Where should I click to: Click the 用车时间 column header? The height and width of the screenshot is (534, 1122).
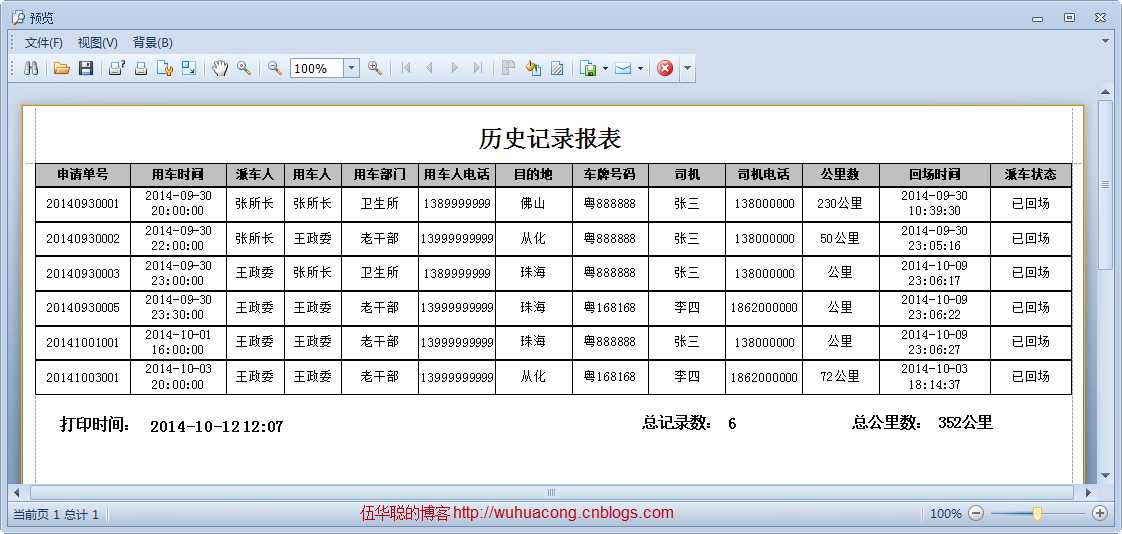tap(178, 175)
